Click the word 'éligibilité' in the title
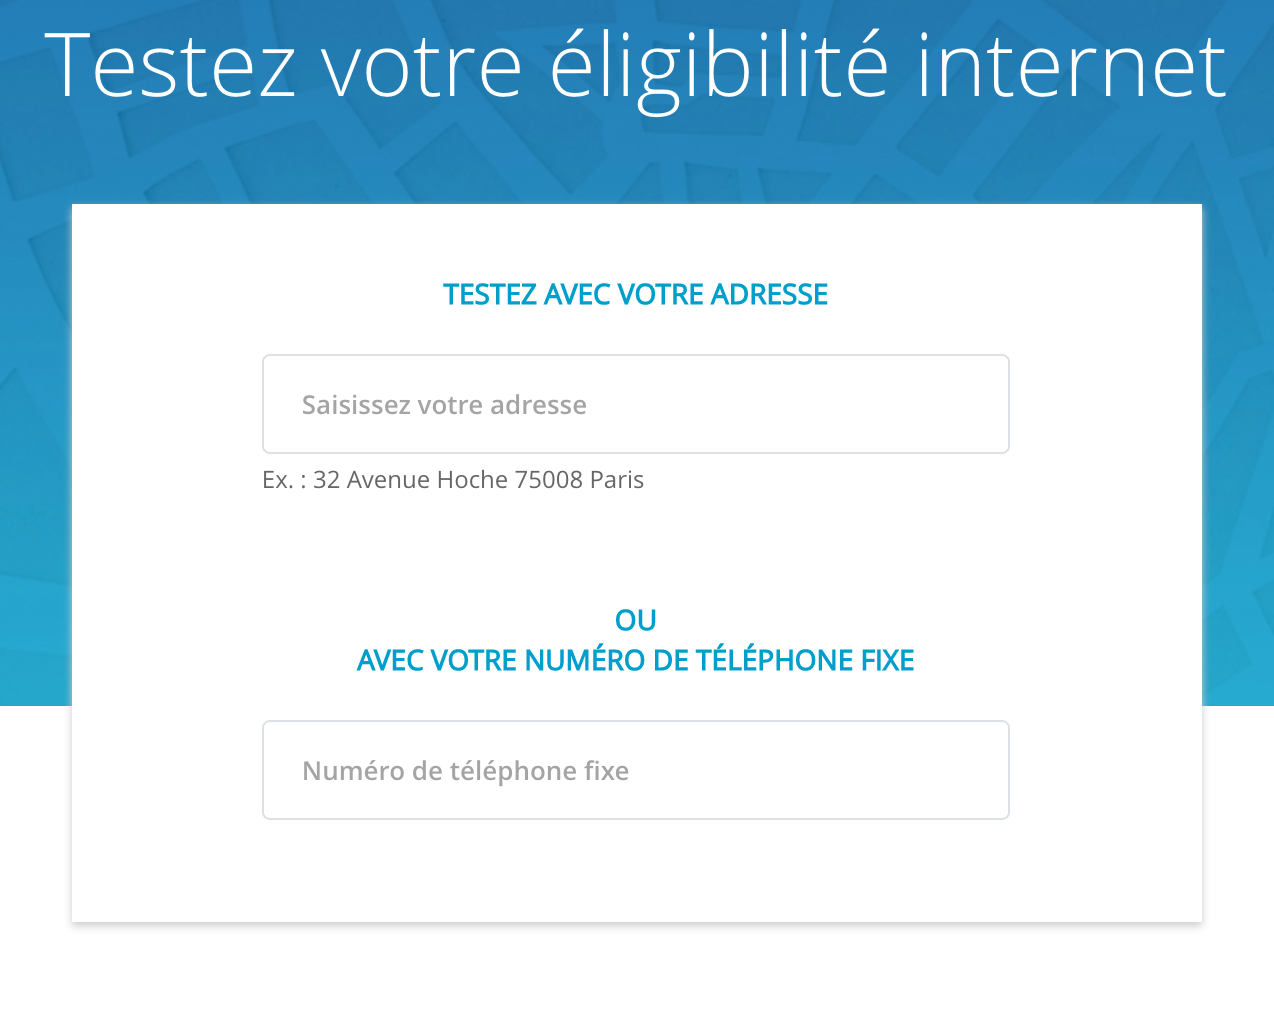This screenshot has width=1274, height=1014. pos(718,66)
